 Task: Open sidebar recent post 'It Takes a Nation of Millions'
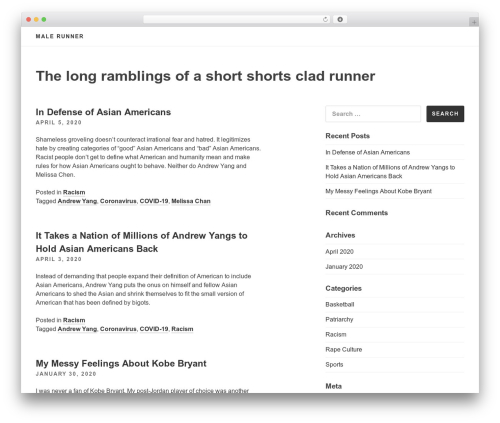[x=390, y=172]
